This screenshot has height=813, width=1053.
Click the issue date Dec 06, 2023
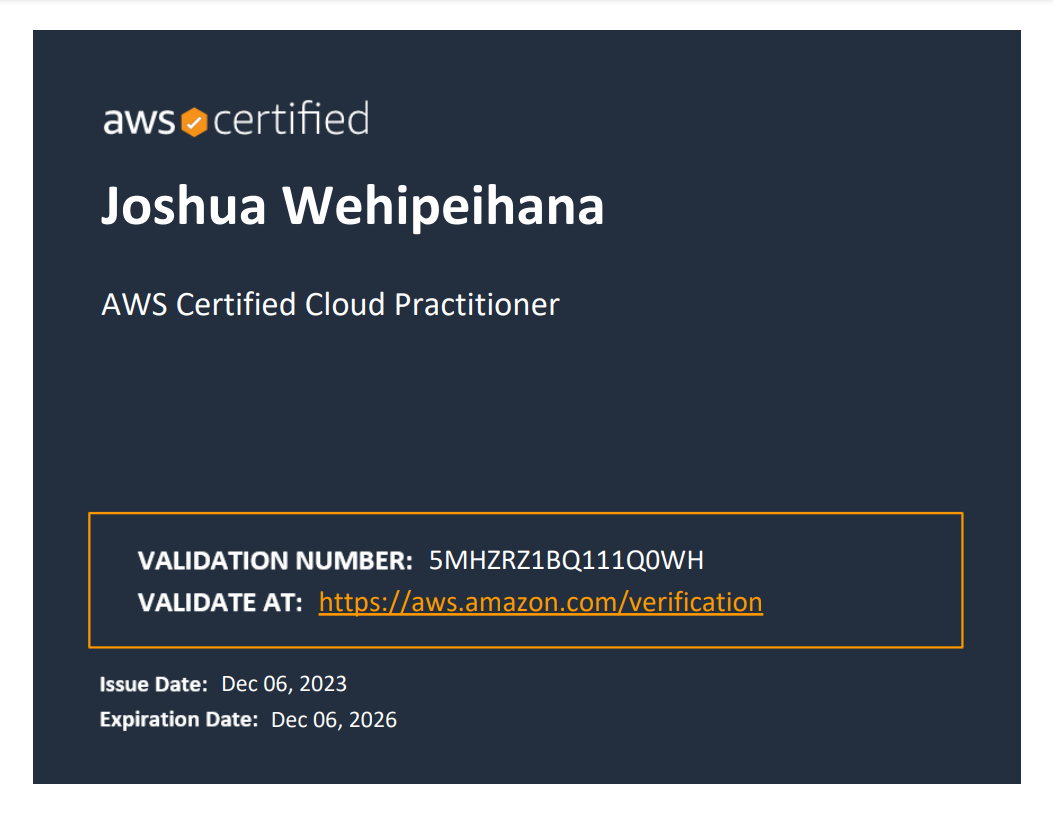pos(284,684)
